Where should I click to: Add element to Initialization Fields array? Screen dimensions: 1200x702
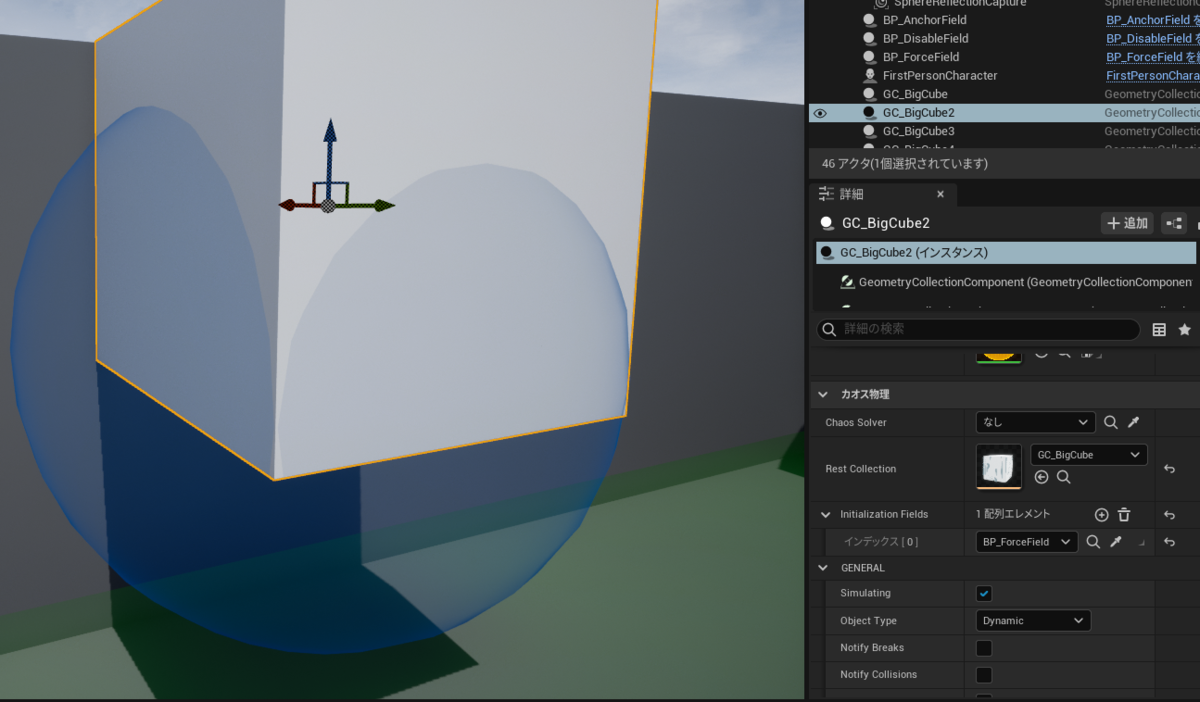[1102, 515]
